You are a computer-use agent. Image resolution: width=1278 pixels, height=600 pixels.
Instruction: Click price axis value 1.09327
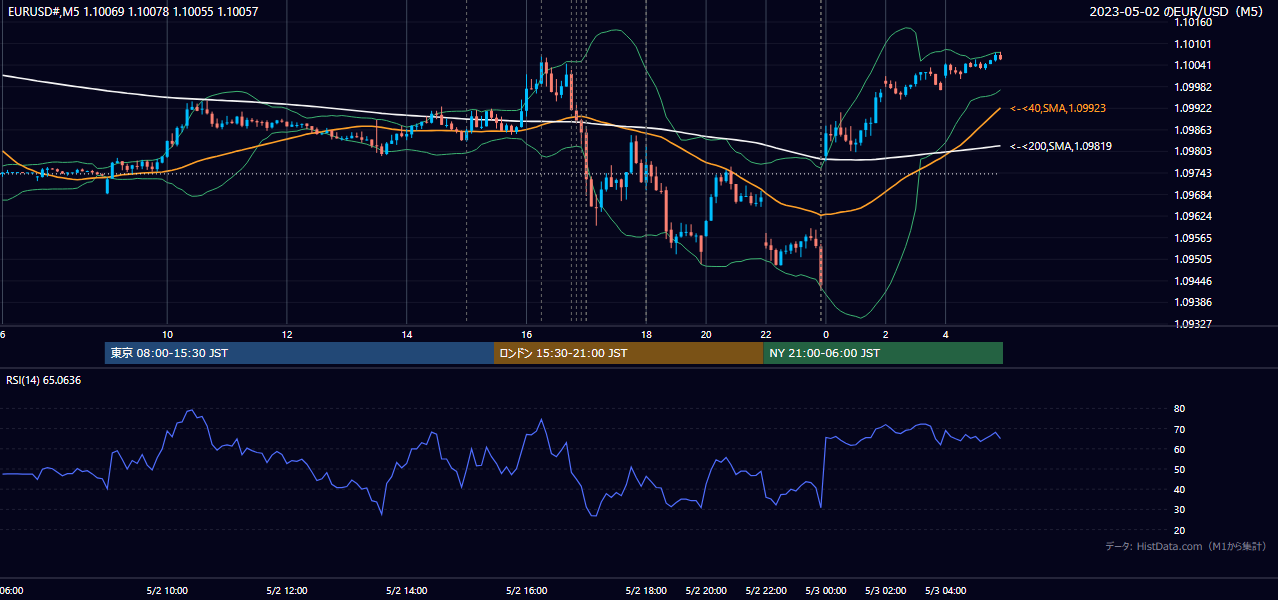[1193, 324]
